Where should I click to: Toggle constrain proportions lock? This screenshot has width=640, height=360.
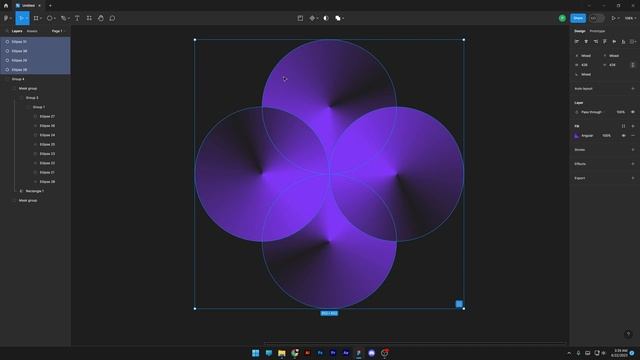[x=633, y=65]
